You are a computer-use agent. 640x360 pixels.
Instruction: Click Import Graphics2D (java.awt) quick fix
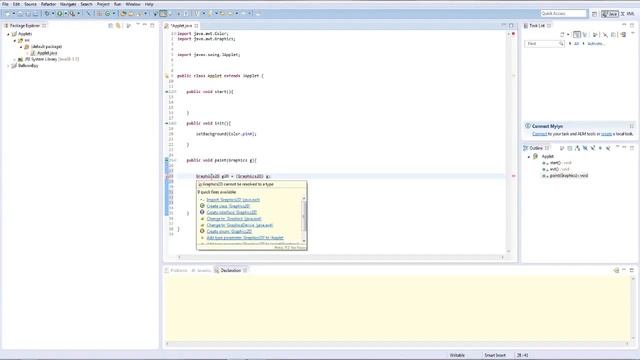pos(233,200)
